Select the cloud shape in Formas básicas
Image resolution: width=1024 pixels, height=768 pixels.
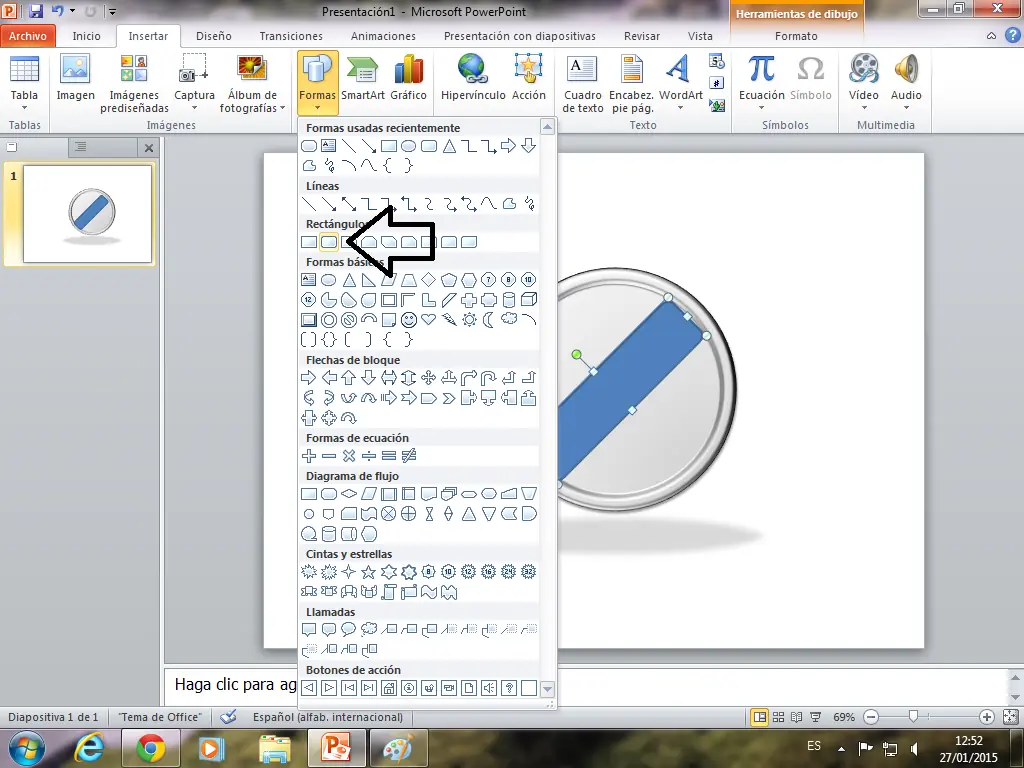click(509, 320)
